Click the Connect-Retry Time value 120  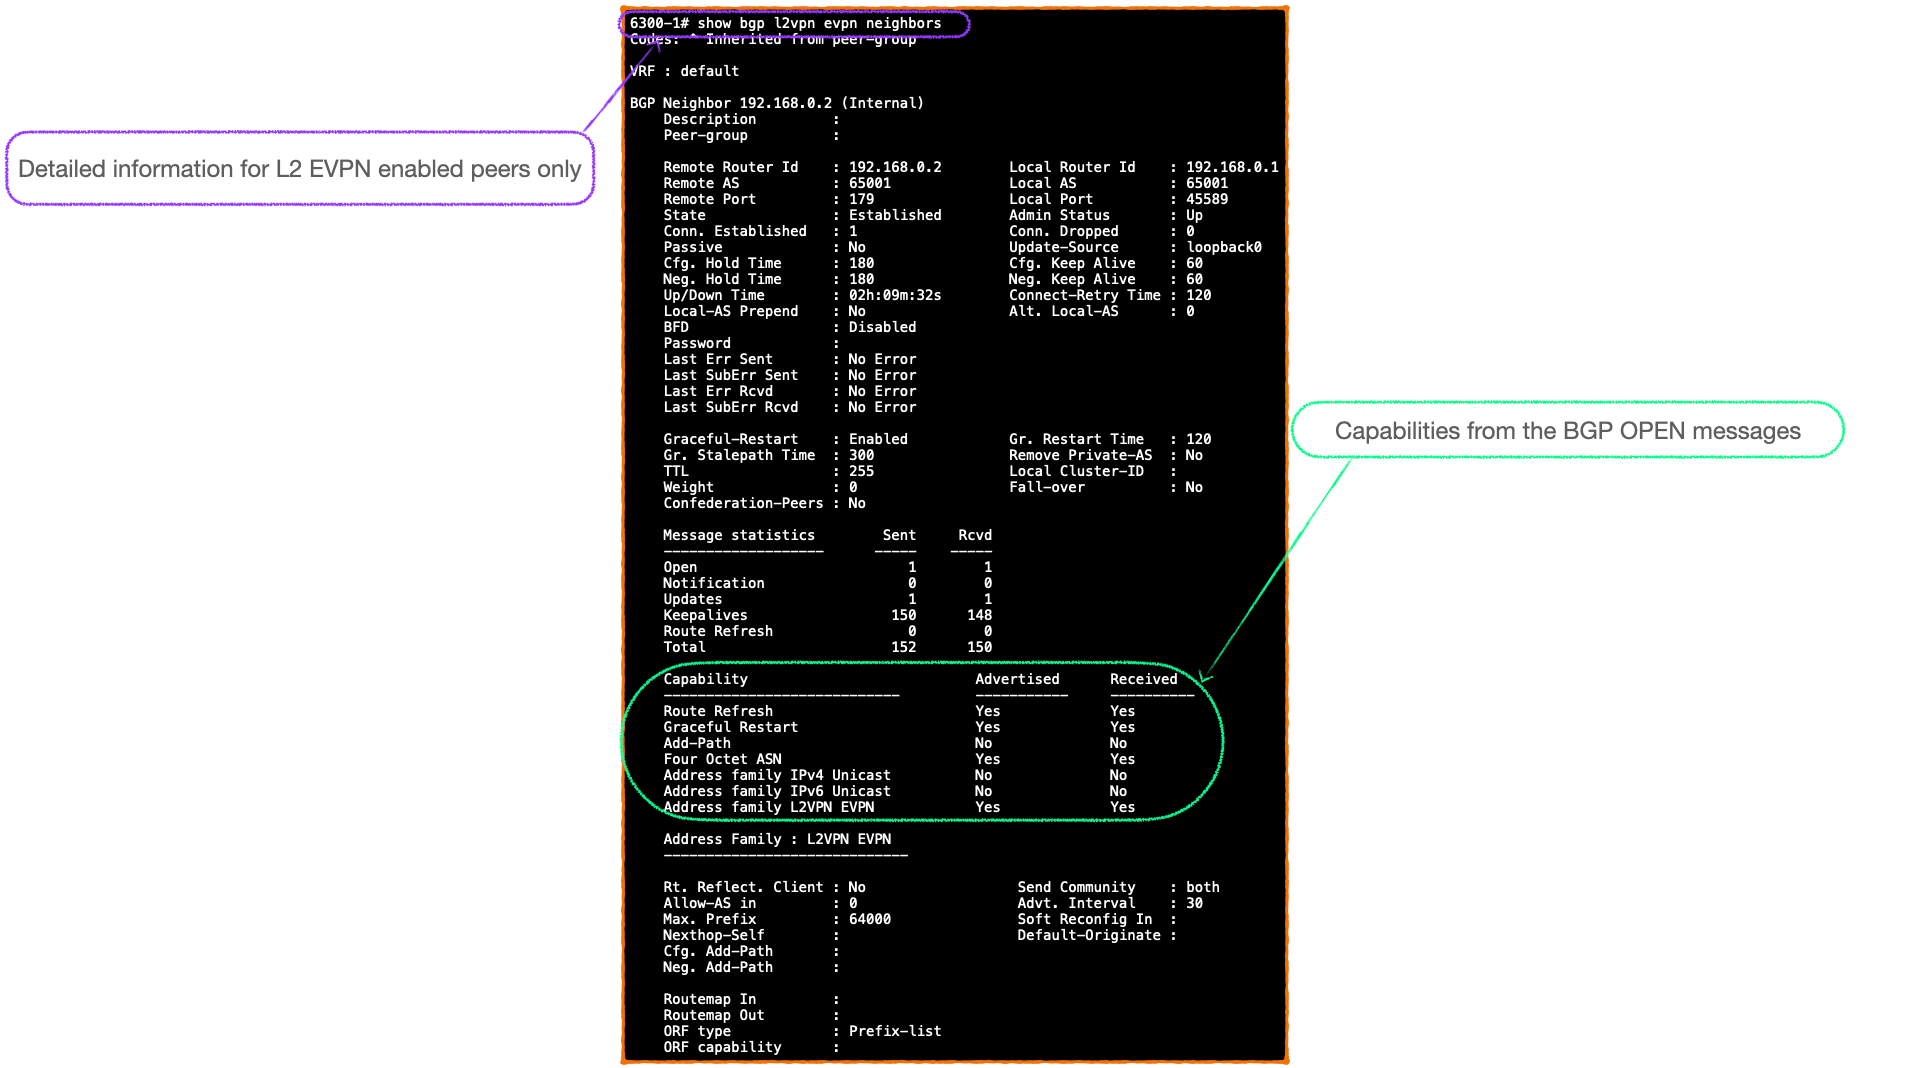tap(1198, 295)
